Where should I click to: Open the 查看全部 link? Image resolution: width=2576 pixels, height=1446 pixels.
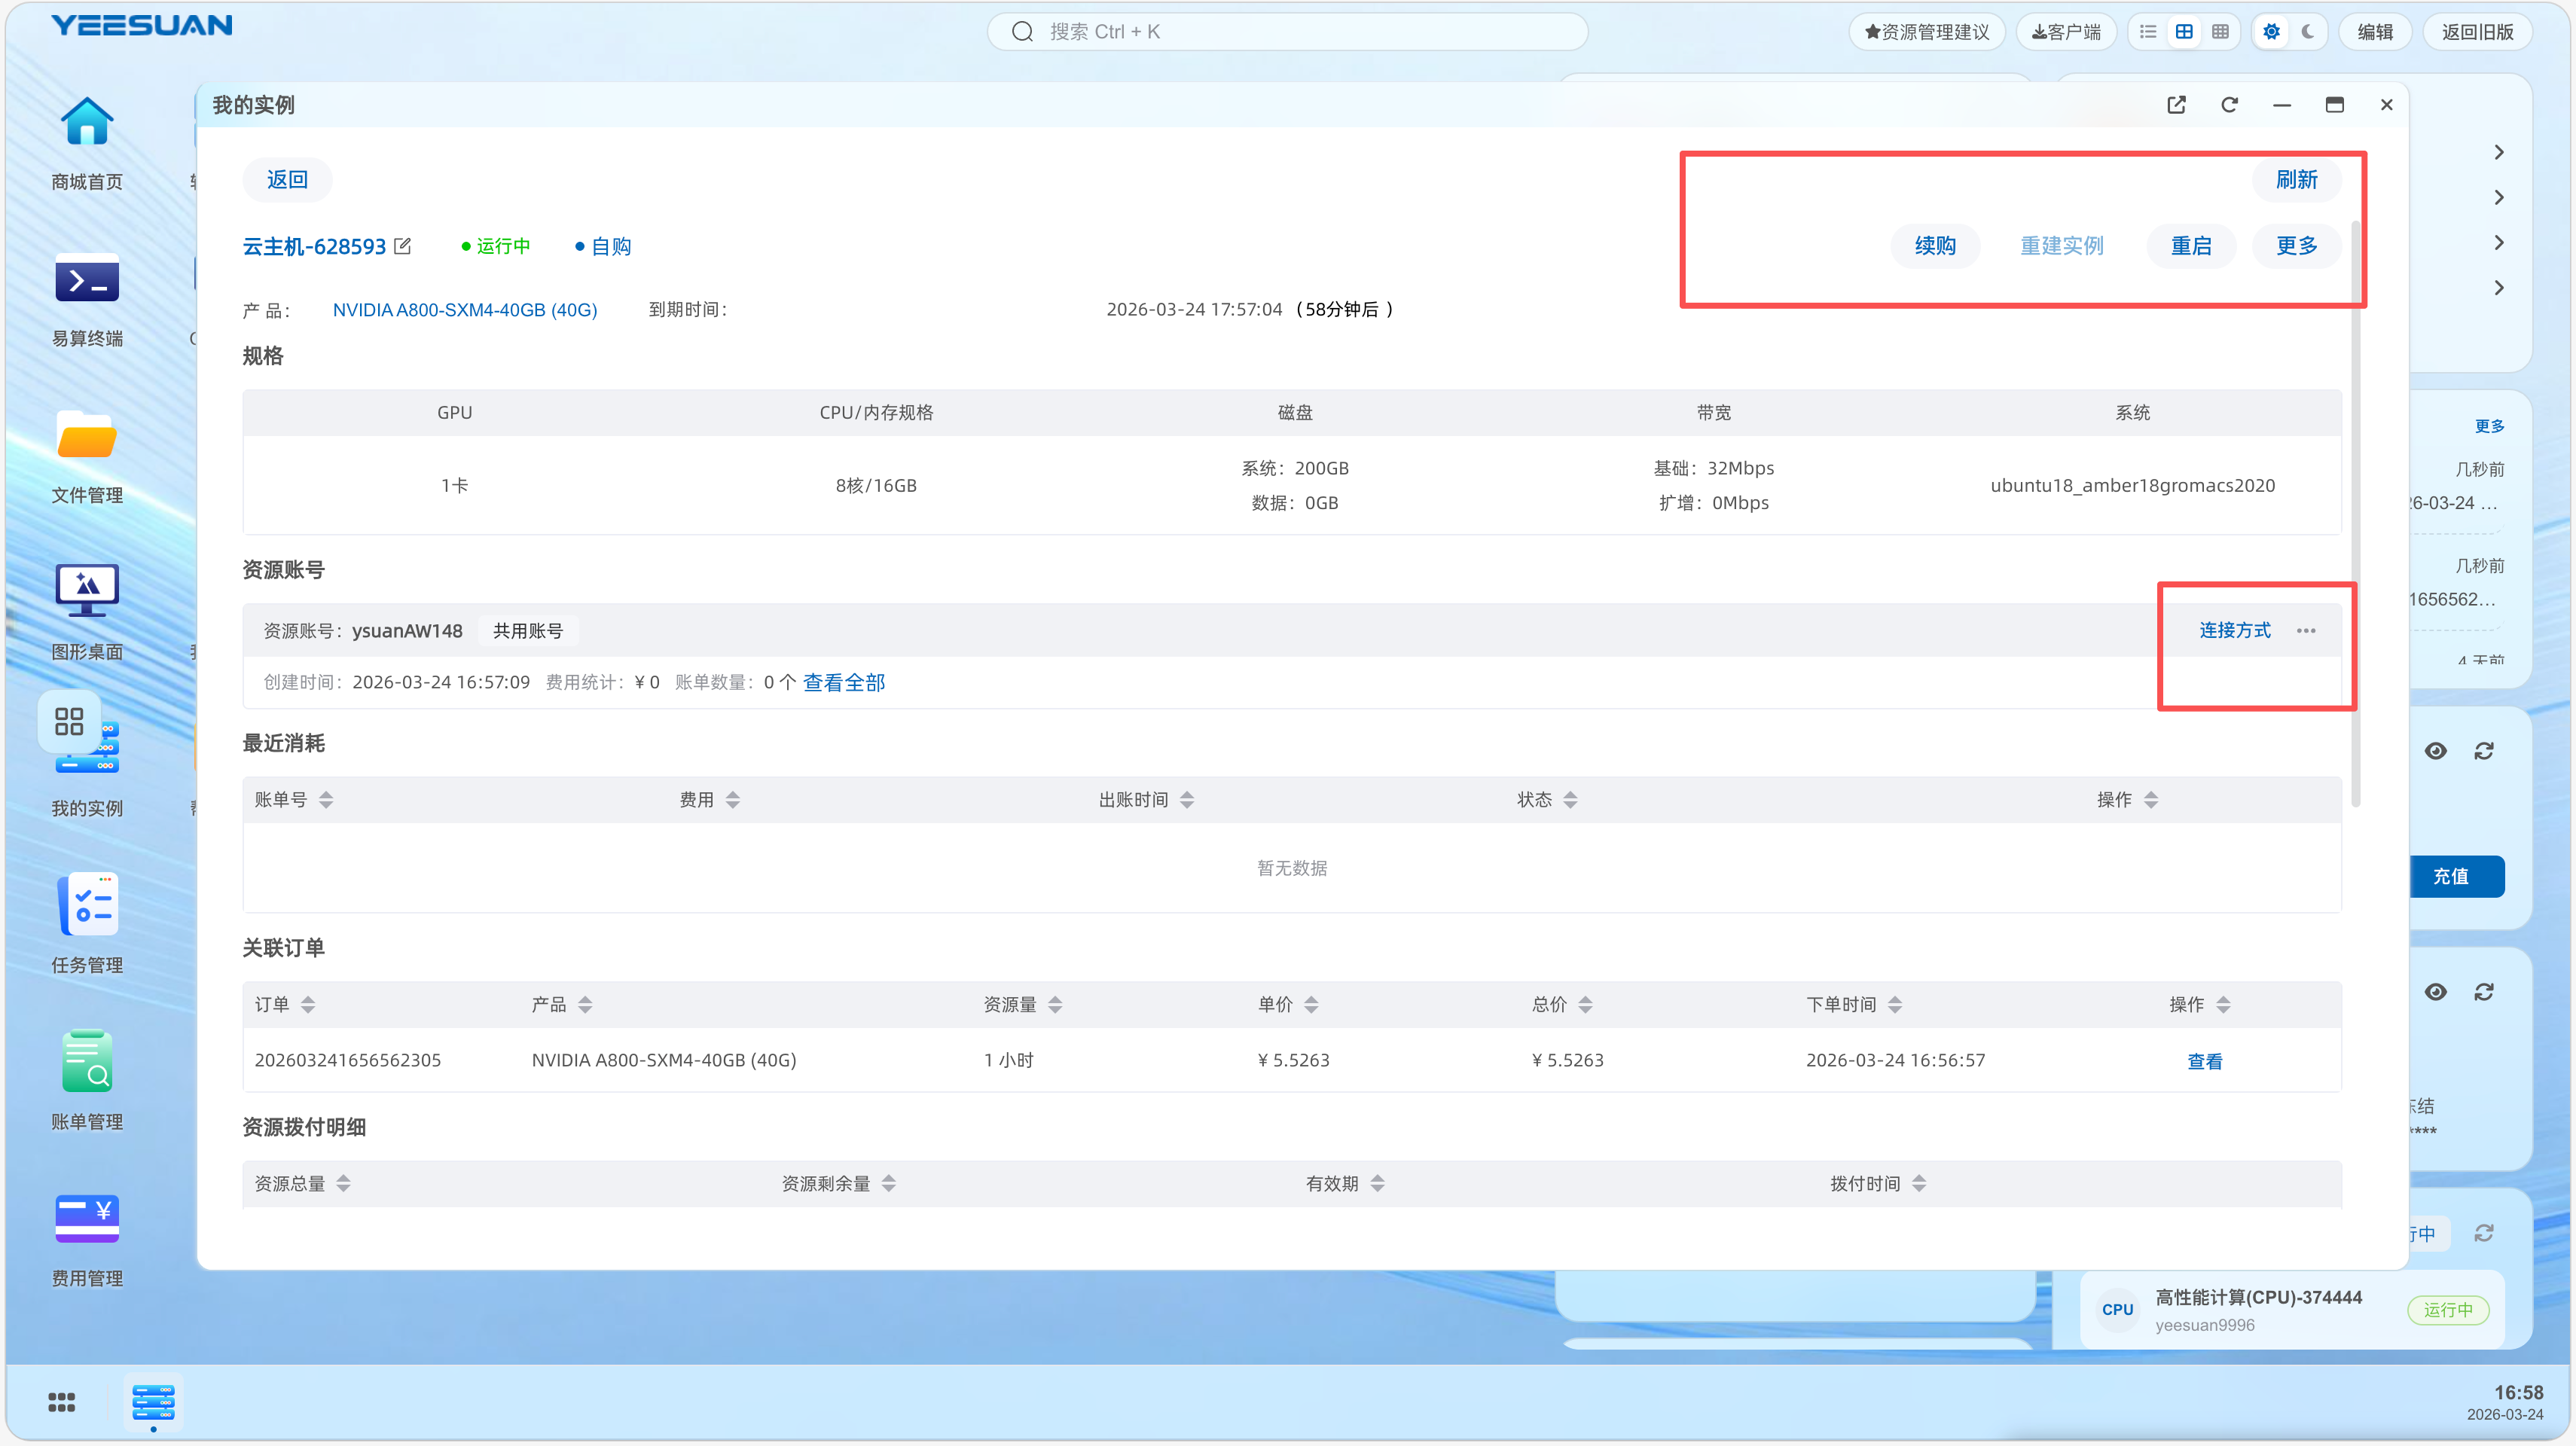point(844,683)
